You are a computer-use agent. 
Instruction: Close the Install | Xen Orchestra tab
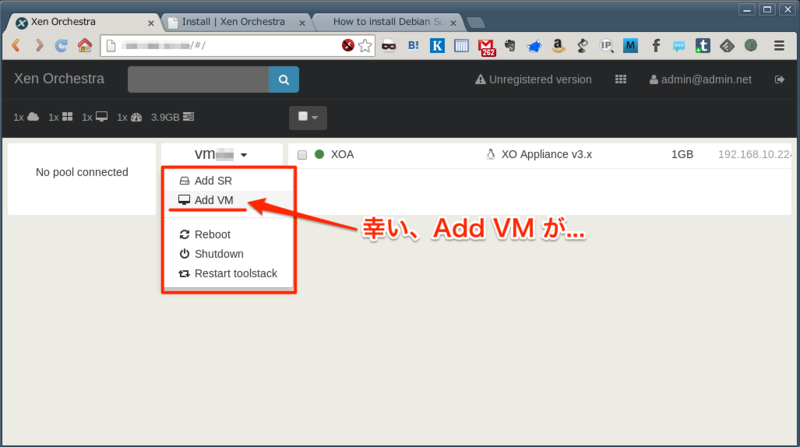tap(302, 23)
